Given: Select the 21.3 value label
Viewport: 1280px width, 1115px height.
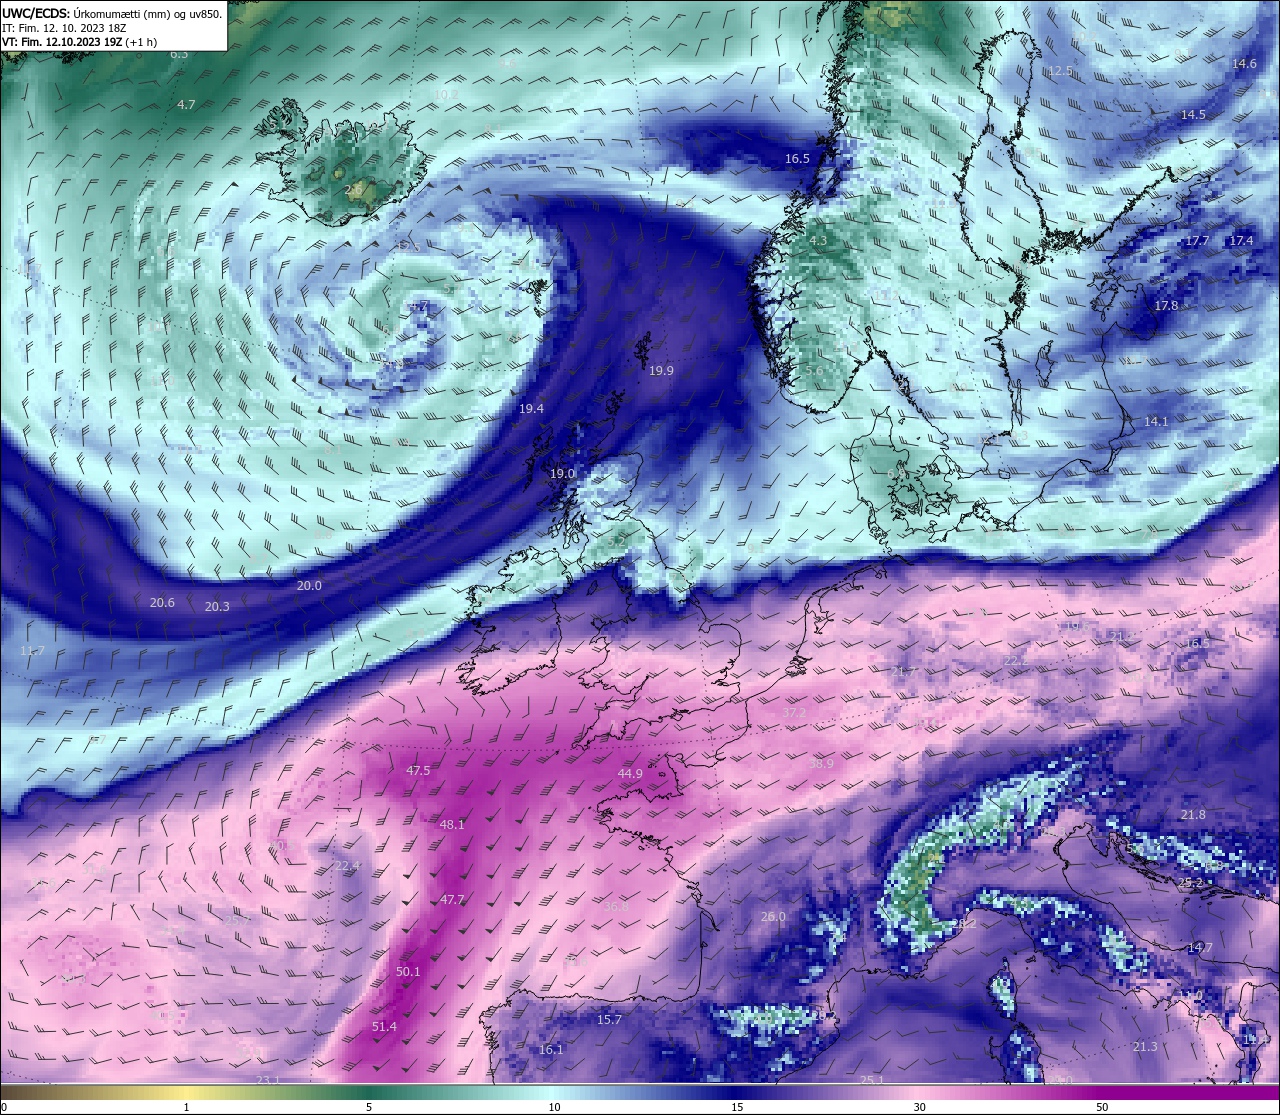Looking at the screenshot, I should (x=1145, y=1047).
